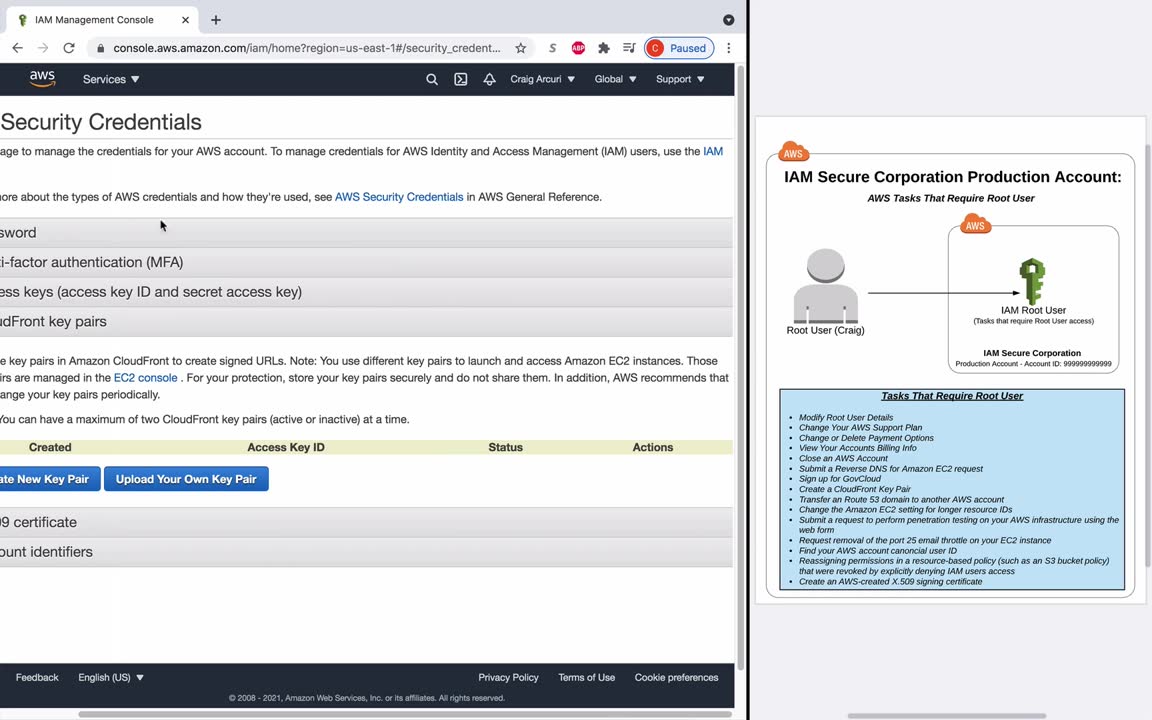Click the Actions column header
The image size is (1152, 720).
(652, 447)
